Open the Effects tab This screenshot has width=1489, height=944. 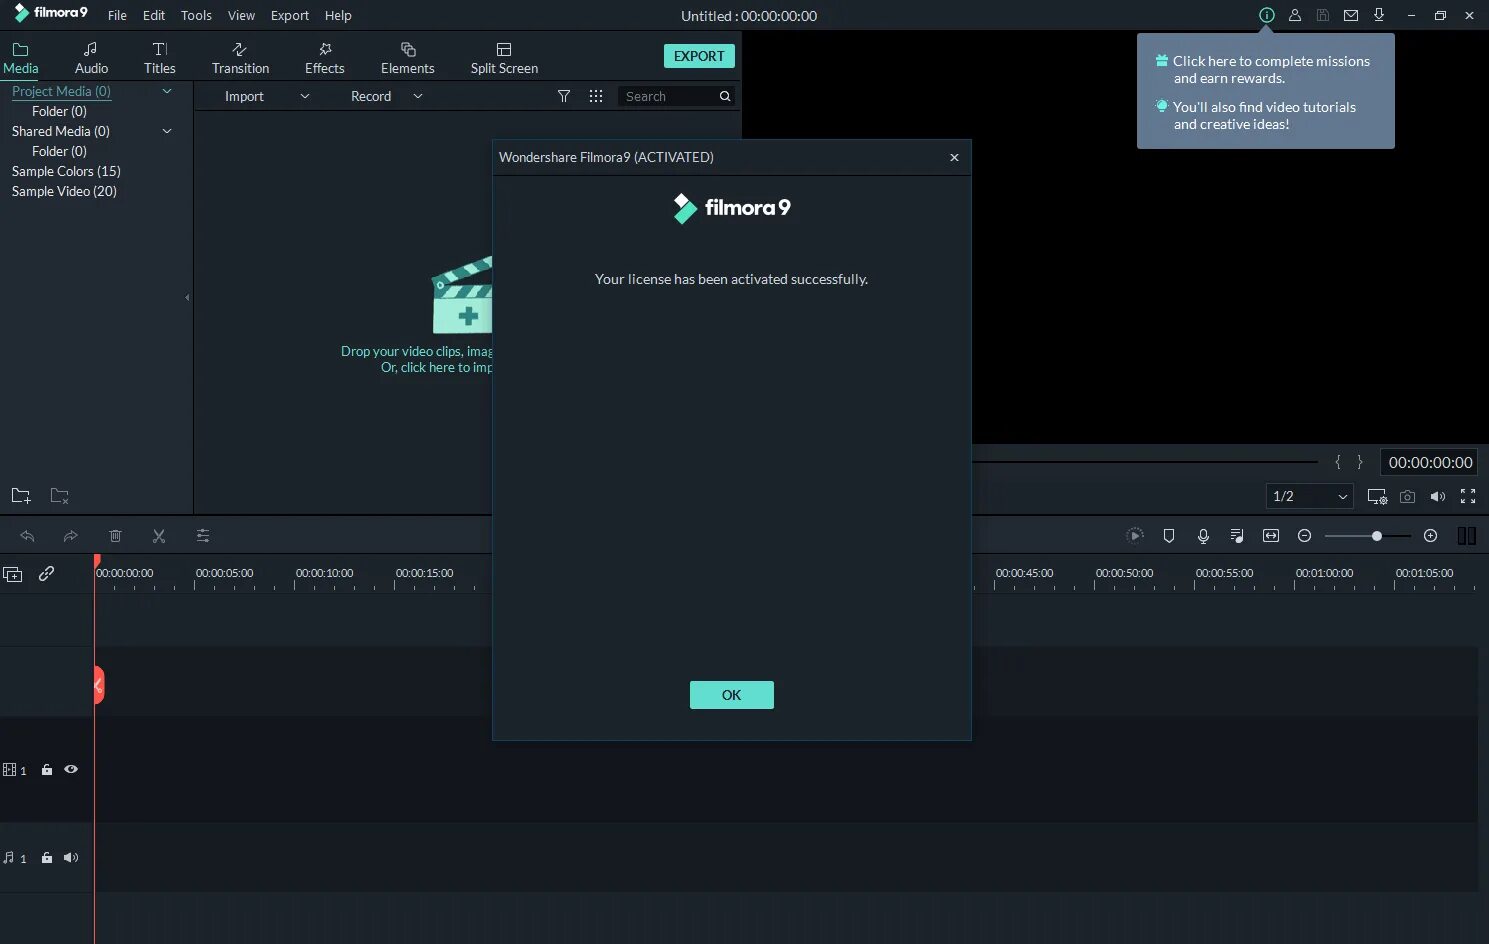point(324,58)
